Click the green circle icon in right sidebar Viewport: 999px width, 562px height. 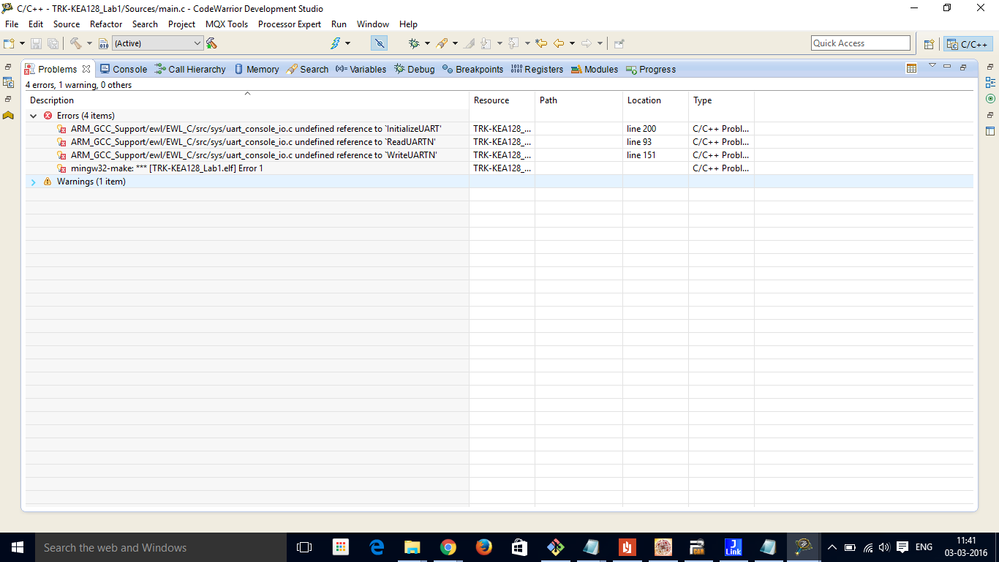click(x=990, y=99)
